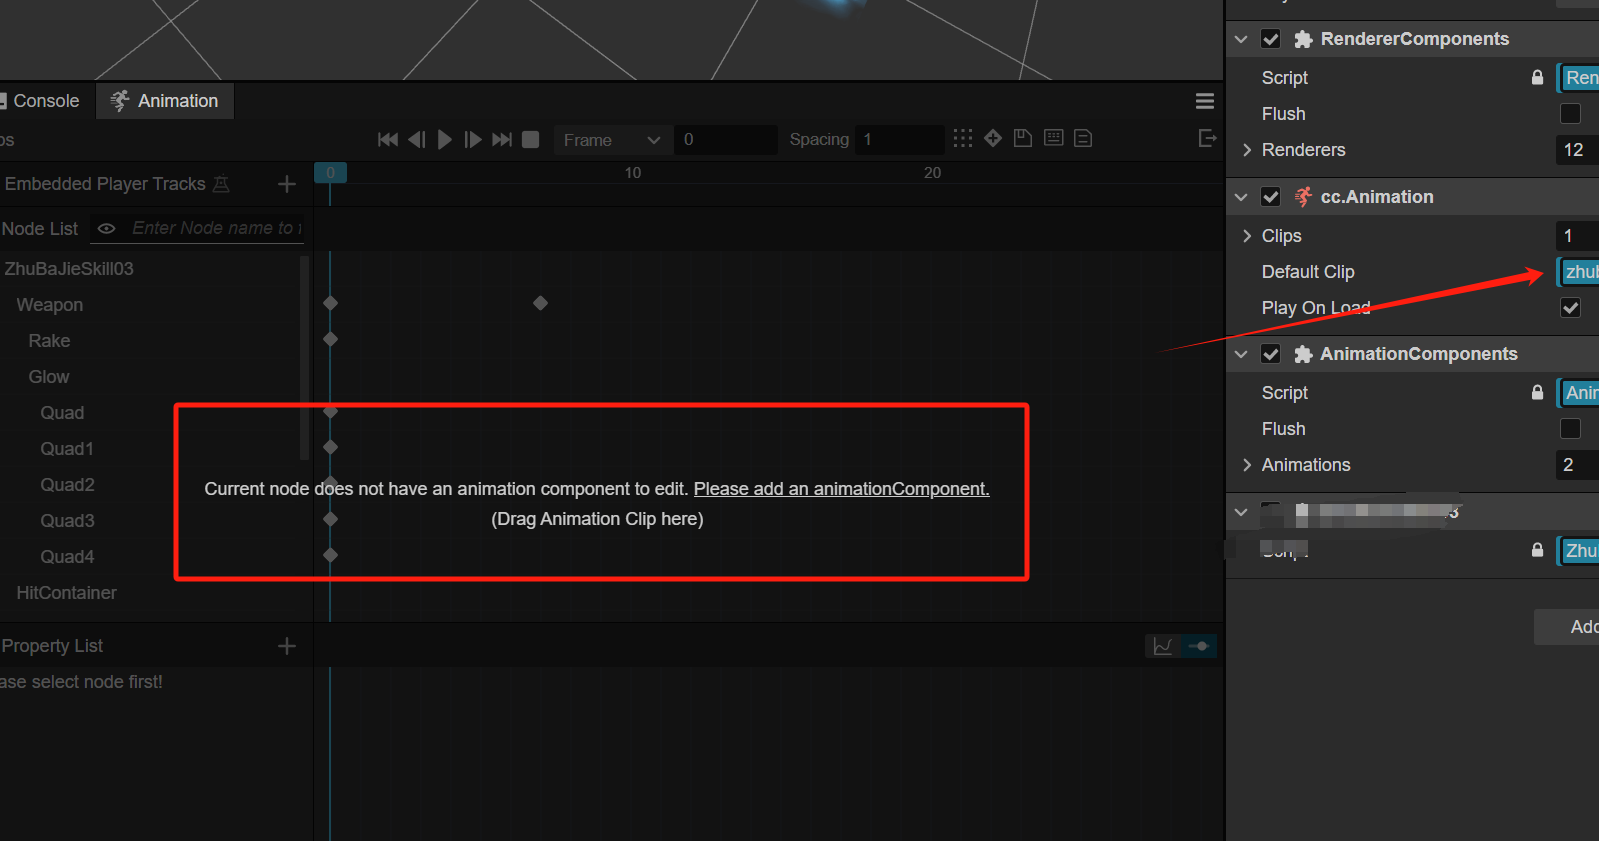Click the RendererComponents Script lock icon
Image resolution: width=1599 pixels, height=841 pixels.
coord(1538,78)
